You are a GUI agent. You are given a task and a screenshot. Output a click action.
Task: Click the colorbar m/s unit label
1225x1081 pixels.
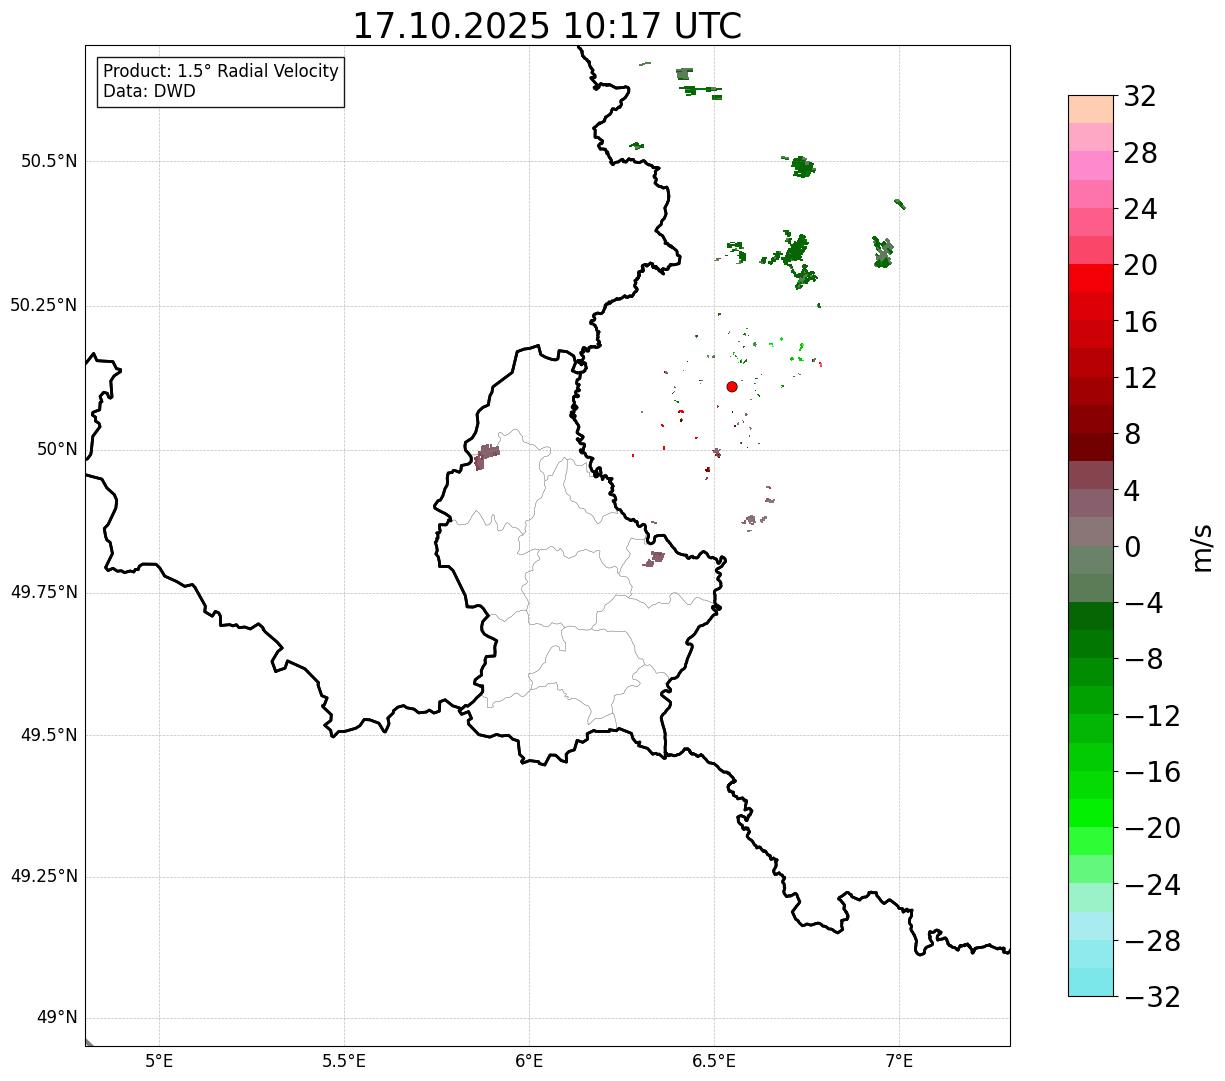point(1203,547)
